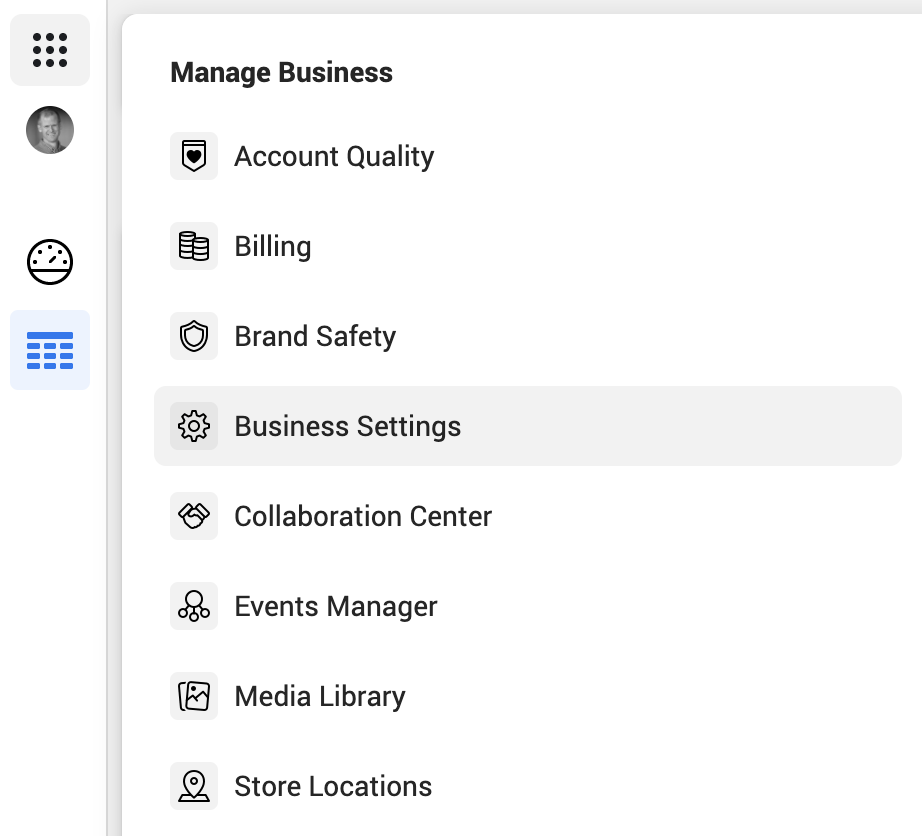Screen dimensions: 922x836
Task: Click the Store Locations map pin icon
Action: [194, 786]
